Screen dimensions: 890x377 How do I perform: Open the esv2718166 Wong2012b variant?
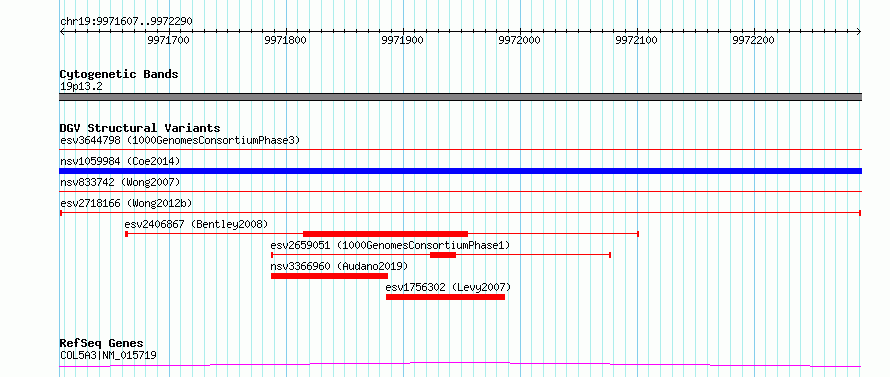pos(460,212)
